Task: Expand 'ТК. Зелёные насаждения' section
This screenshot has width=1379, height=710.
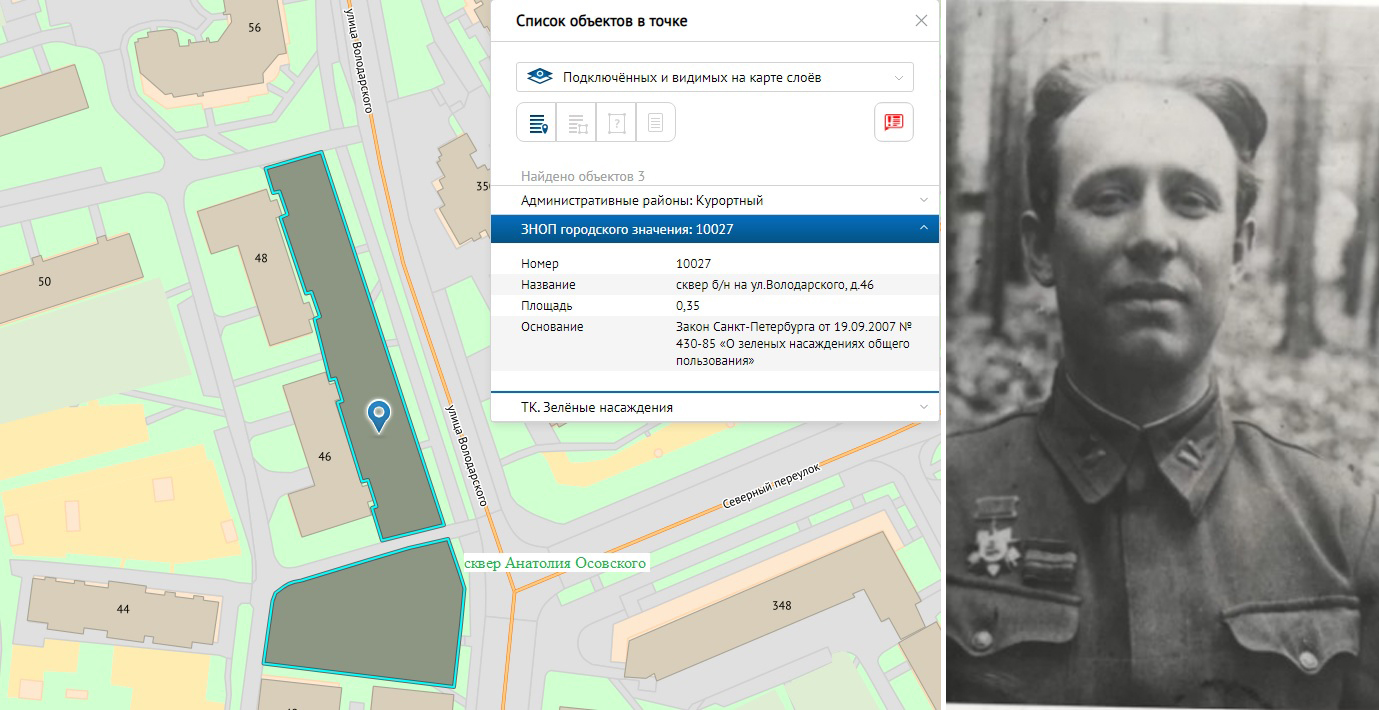Action: point(714,407)
